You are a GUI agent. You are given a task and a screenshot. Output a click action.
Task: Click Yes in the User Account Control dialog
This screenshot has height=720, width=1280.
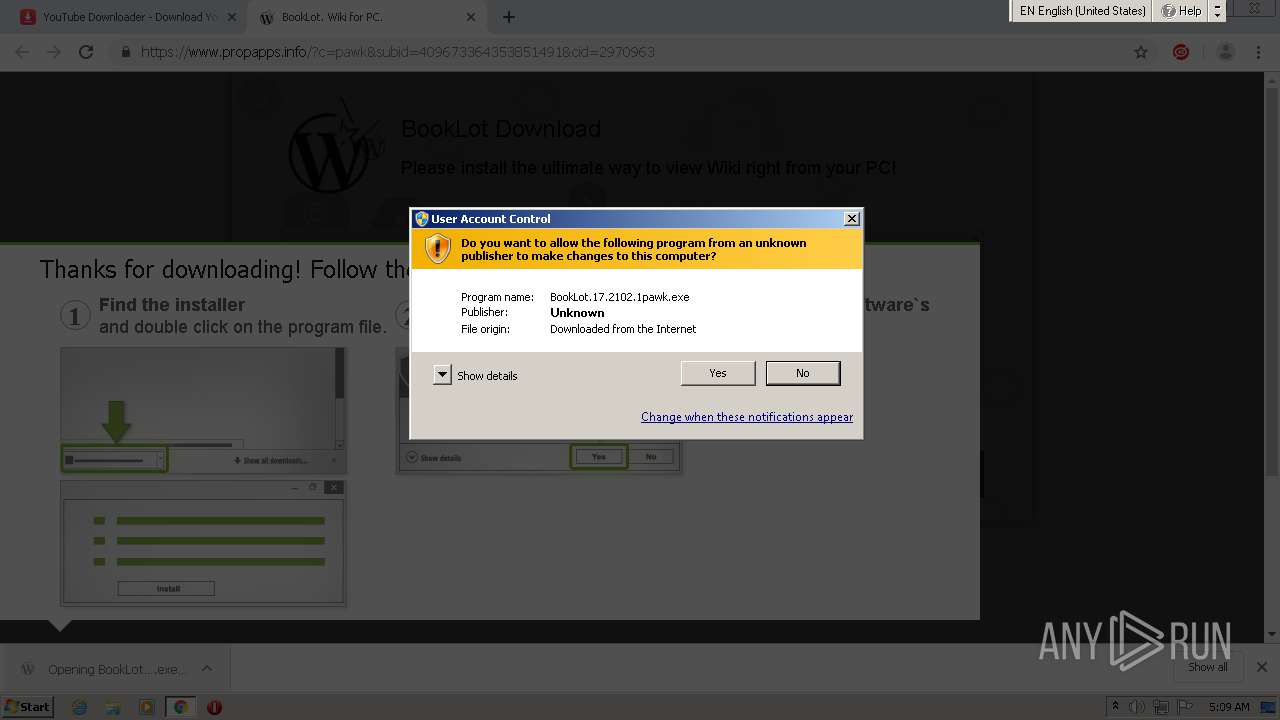tap(717, 373)
